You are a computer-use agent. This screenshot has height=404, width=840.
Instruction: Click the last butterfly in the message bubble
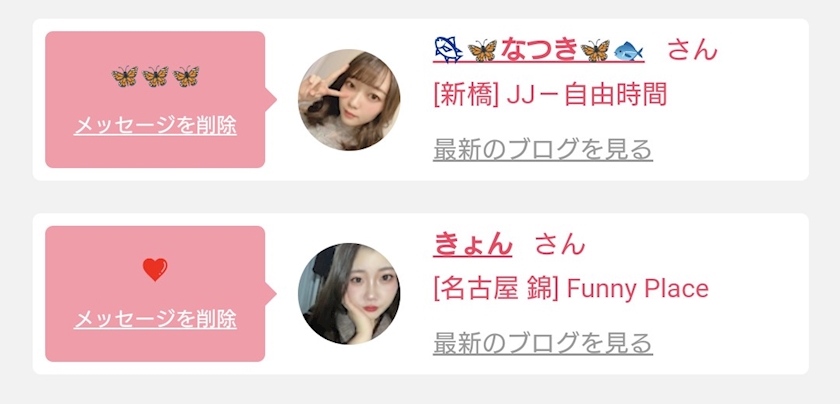click(x=186, y=76)
